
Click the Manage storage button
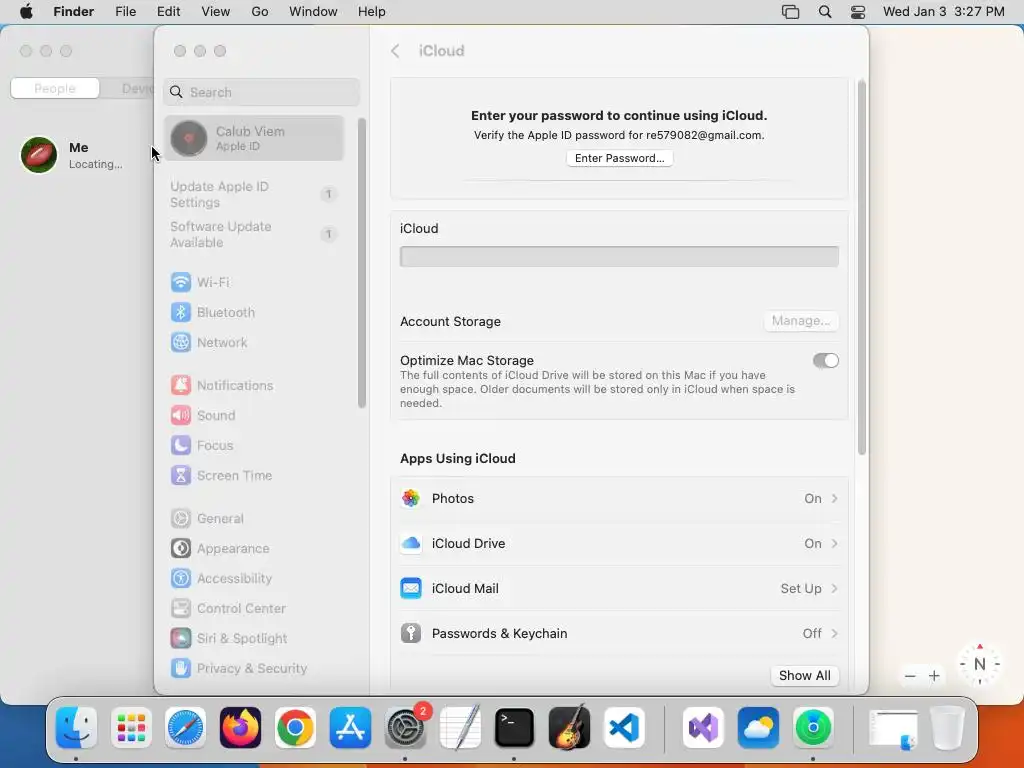pos(801,321)
